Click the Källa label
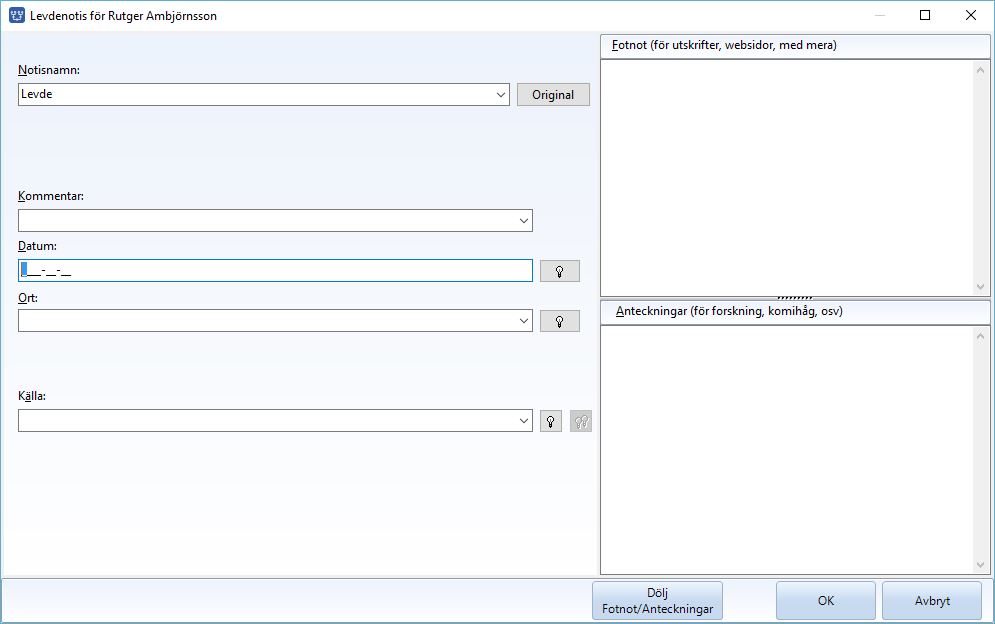 [x=32, y=396]
